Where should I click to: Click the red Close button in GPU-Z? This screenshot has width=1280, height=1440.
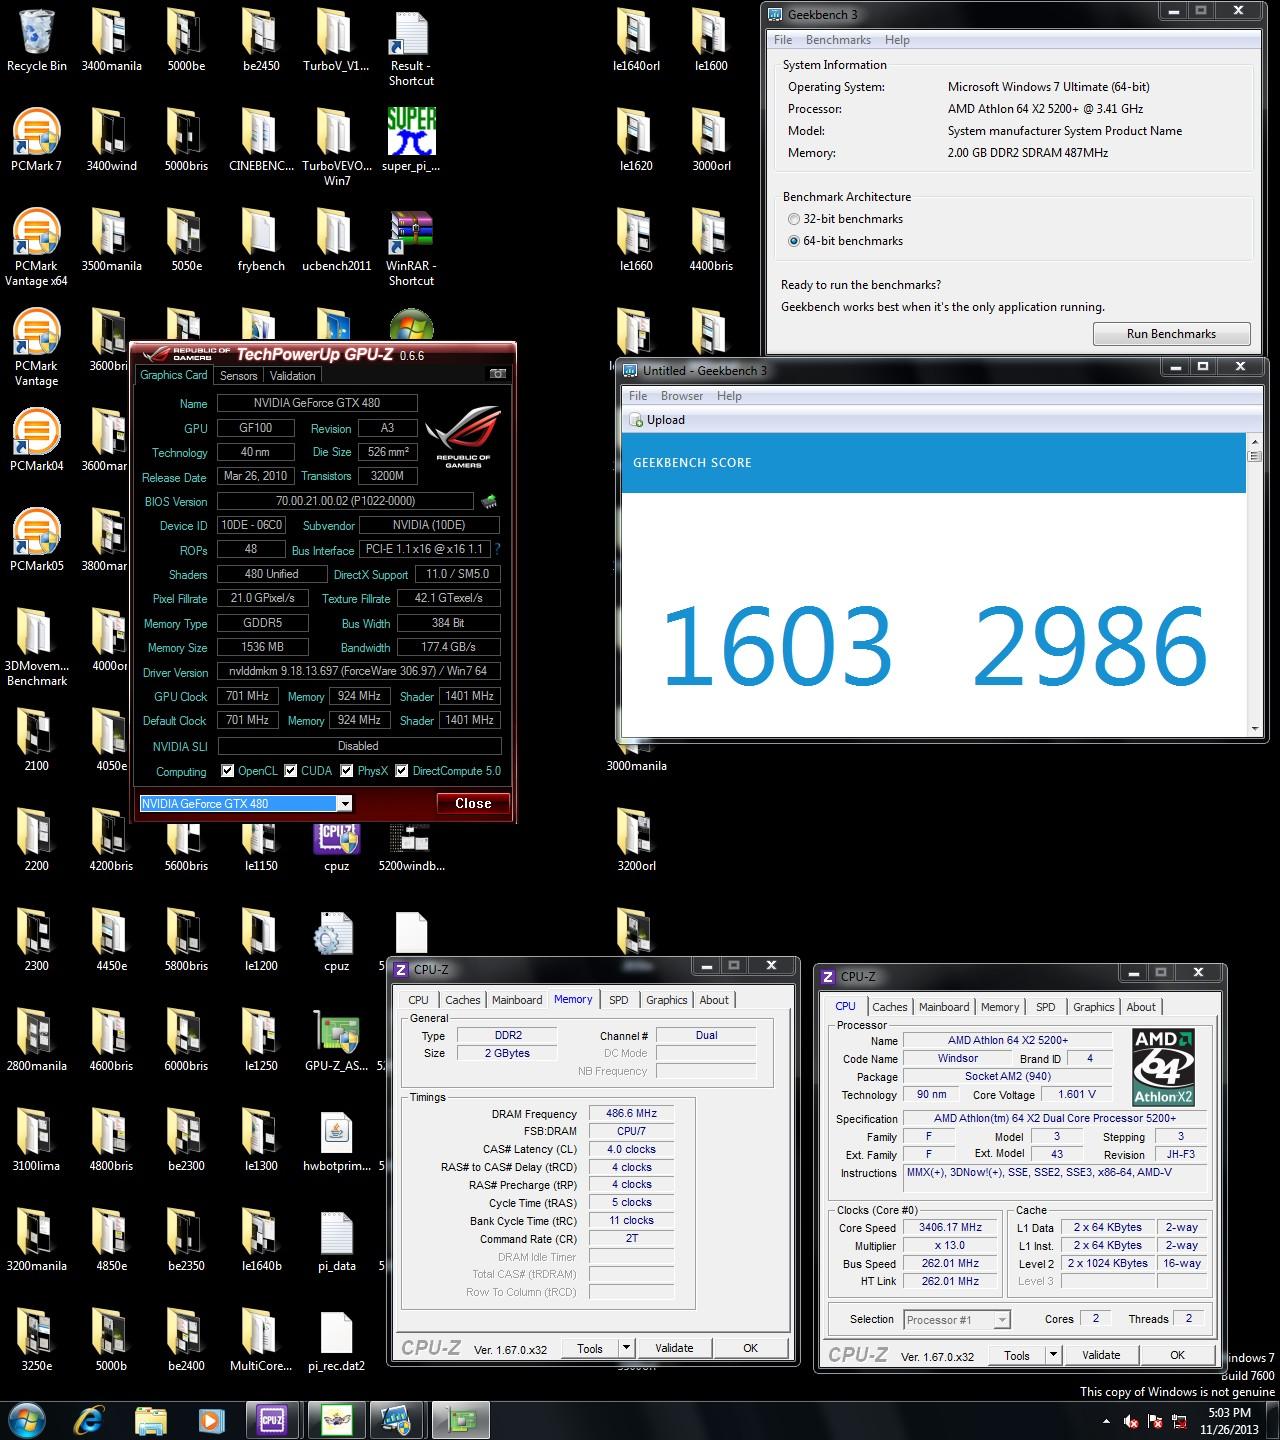click(473, 803)
